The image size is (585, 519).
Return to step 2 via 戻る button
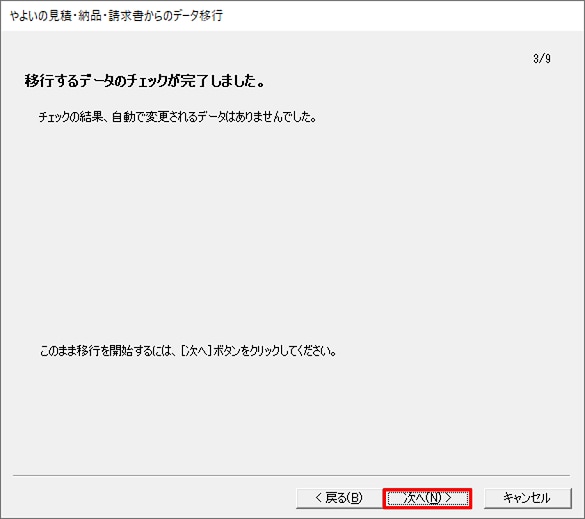point(339,498)
